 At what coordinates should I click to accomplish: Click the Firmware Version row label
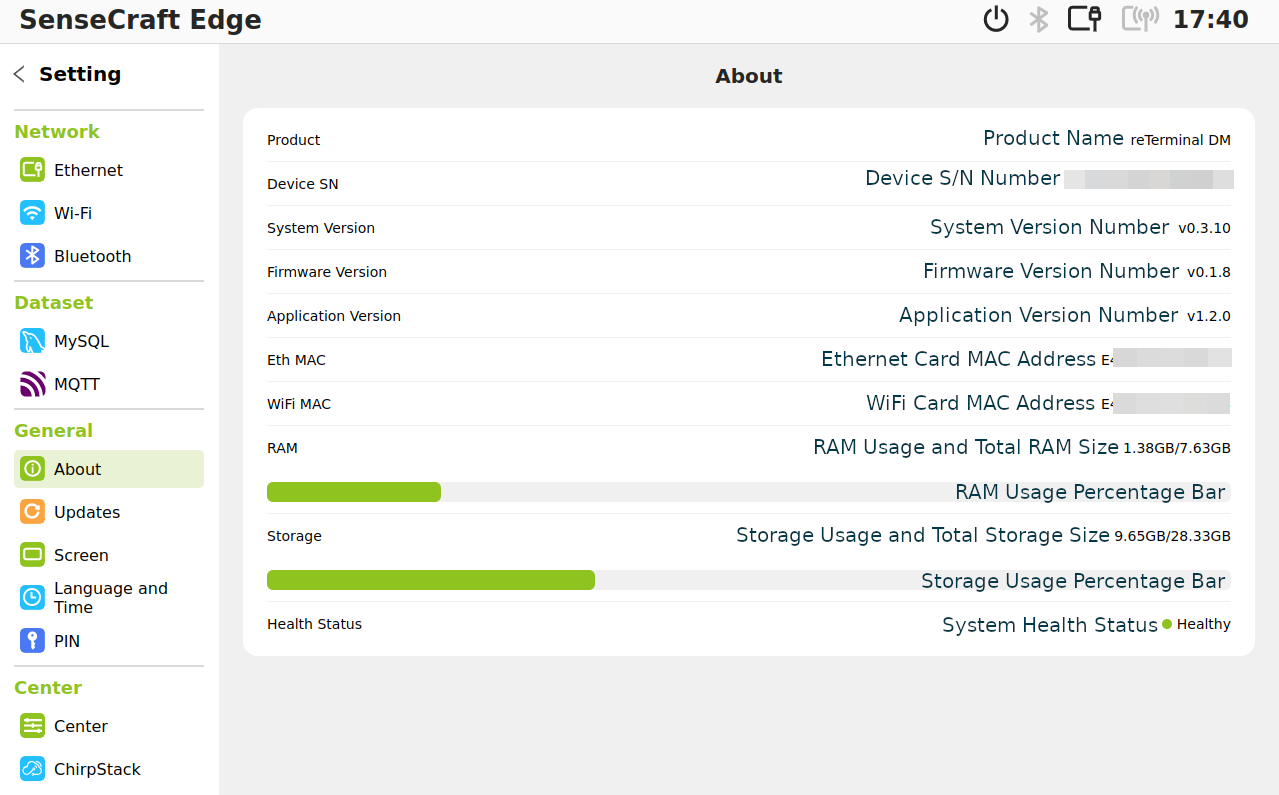click(327, 272)
